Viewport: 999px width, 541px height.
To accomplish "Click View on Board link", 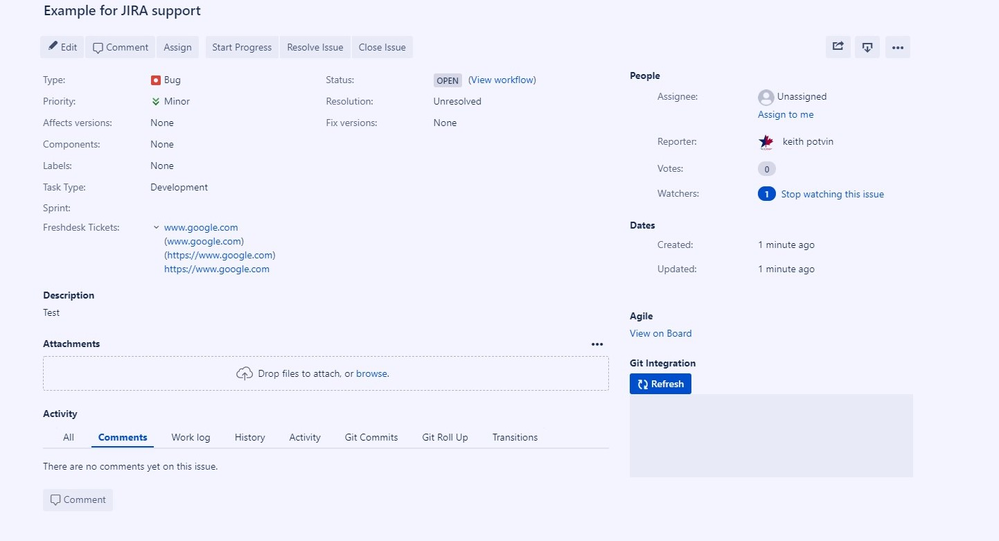I will click(660, 333).
